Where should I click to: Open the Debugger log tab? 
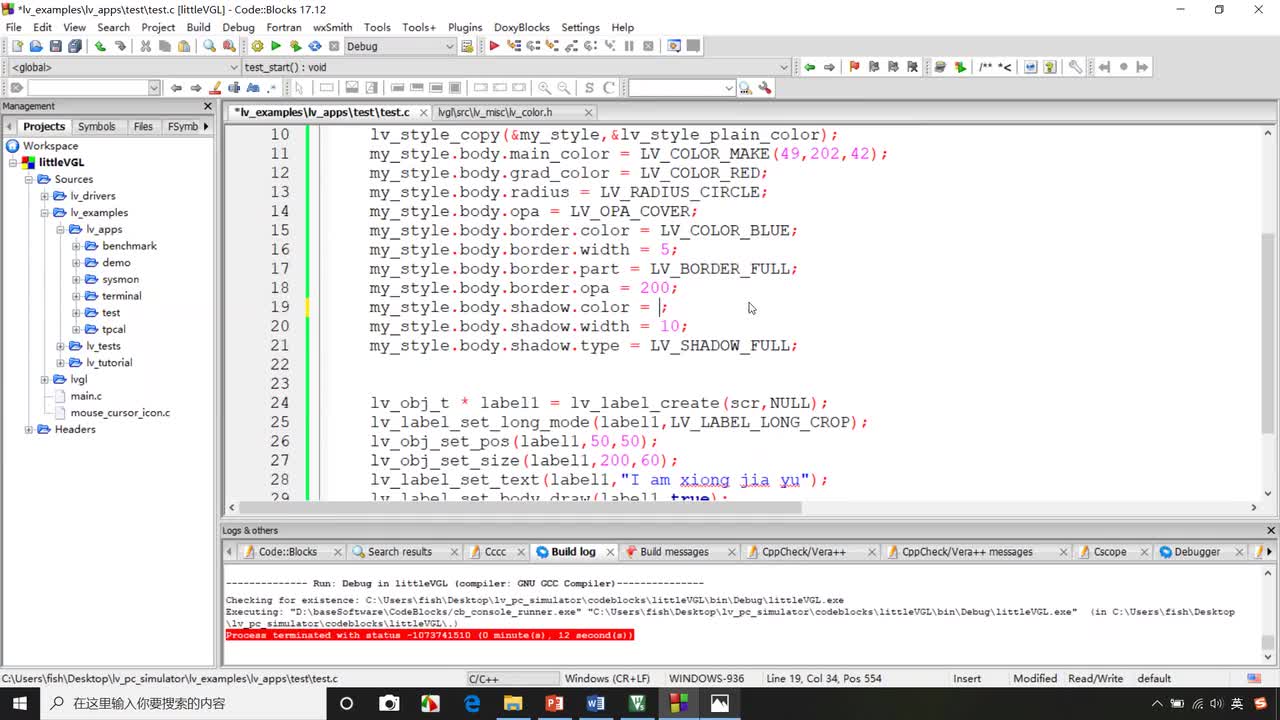click(x=1196, y=552)
